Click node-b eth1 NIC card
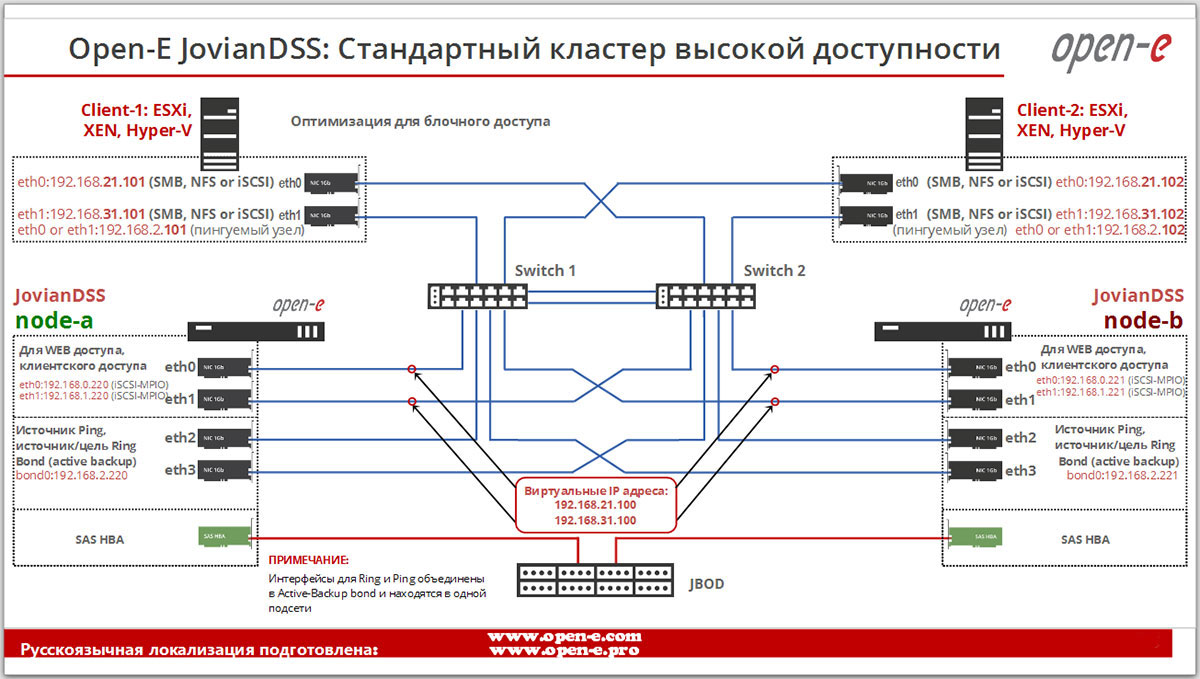This screenshot has width=1200, height=679. click(976, 401)
